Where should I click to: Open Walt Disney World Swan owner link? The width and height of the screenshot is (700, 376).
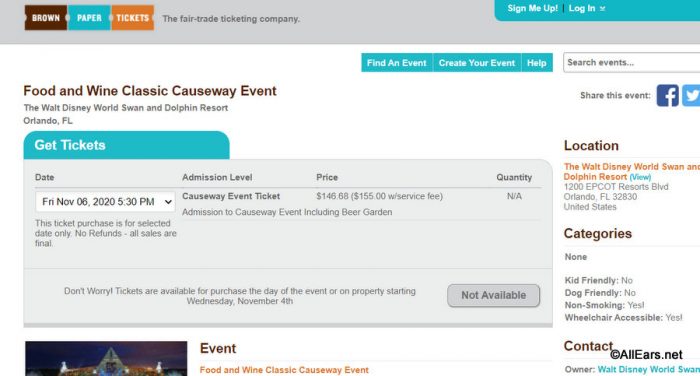(648, 369)
